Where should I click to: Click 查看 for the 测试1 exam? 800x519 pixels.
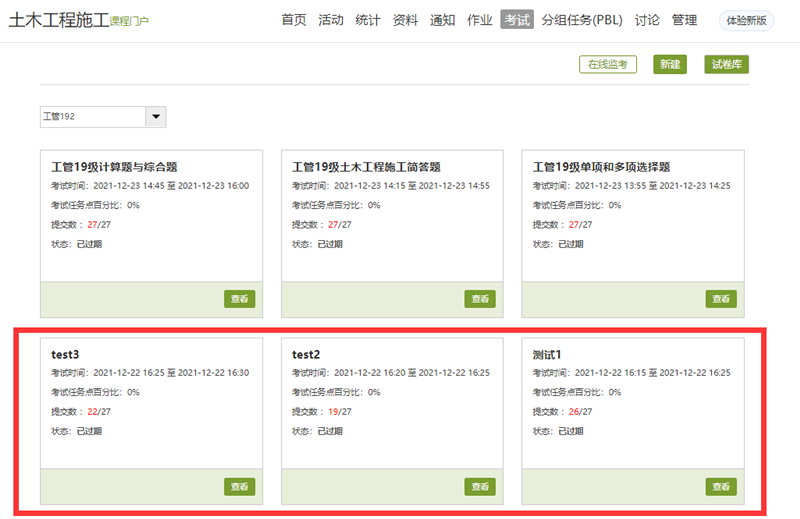[720, 487]
